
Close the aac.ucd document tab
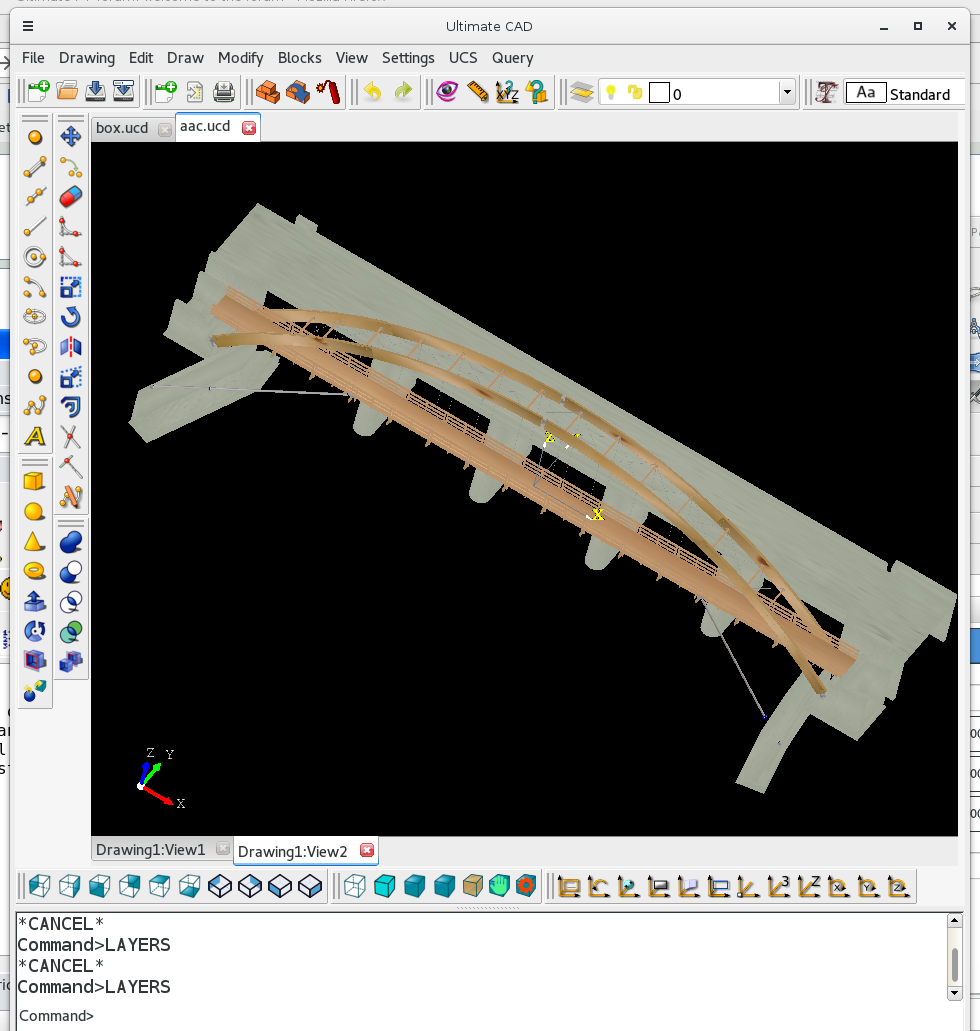[249, 127]
